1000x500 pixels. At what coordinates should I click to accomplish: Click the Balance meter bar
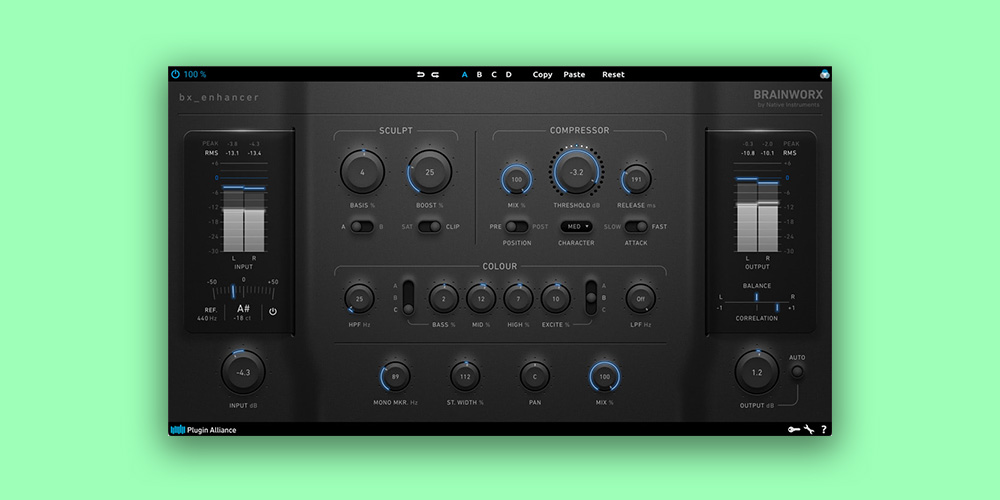(x=757, y=297)
